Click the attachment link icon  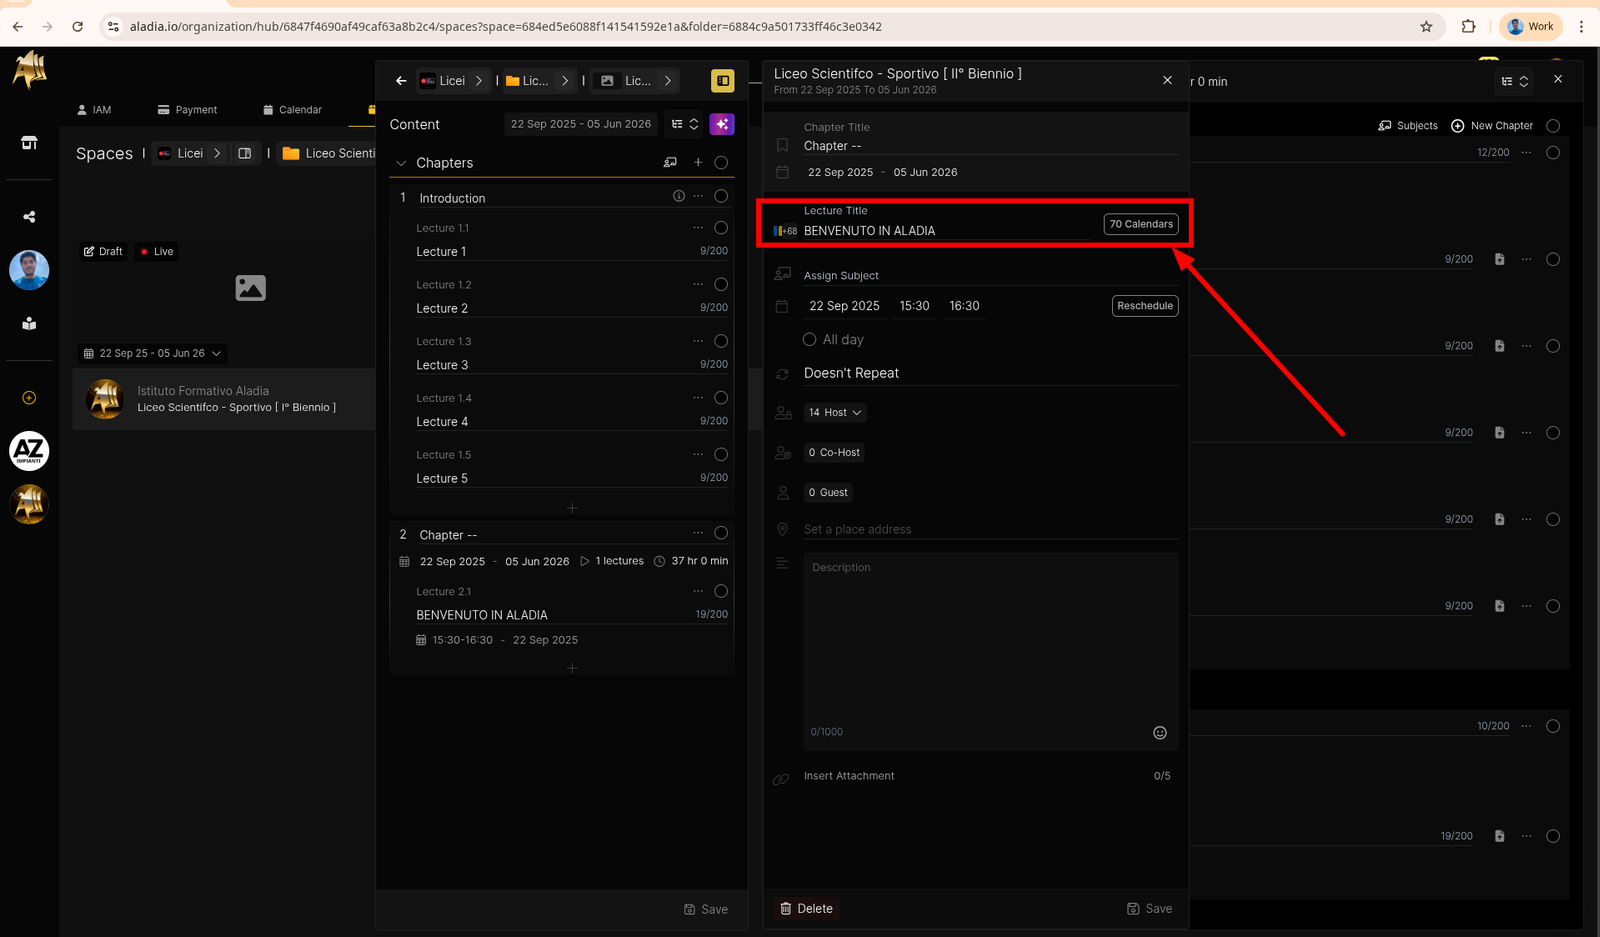(x=781, y=779)
